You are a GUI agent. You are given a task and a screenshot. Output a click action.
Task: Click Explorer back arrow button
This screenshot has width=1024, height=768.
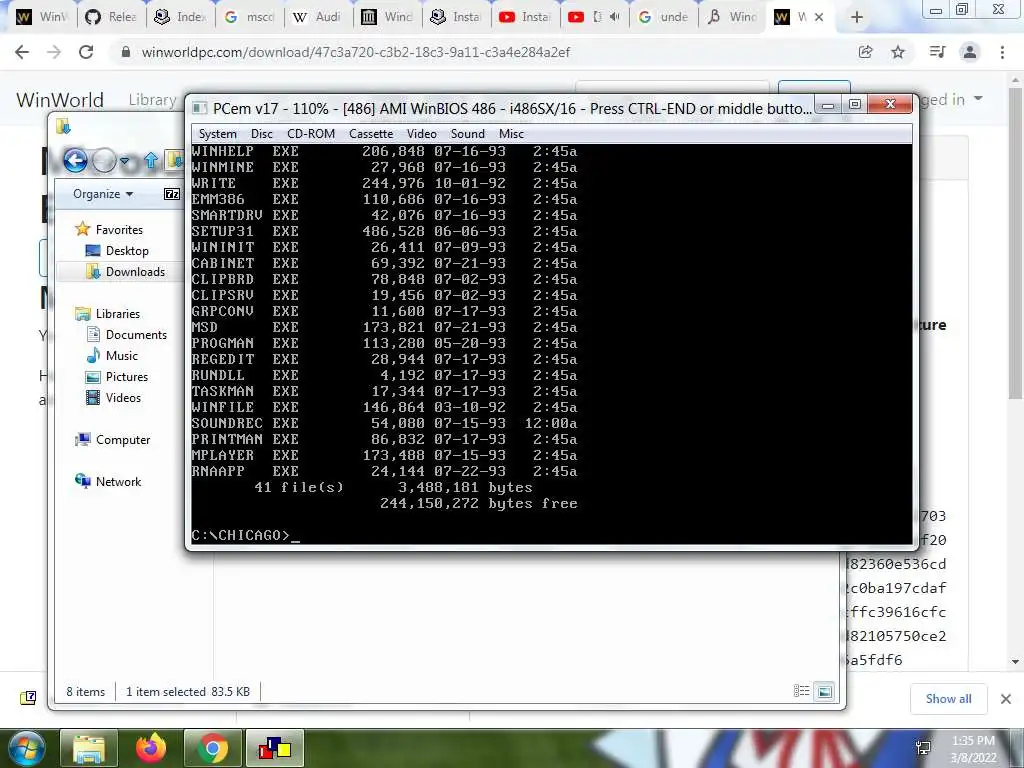tap(75, 160)
